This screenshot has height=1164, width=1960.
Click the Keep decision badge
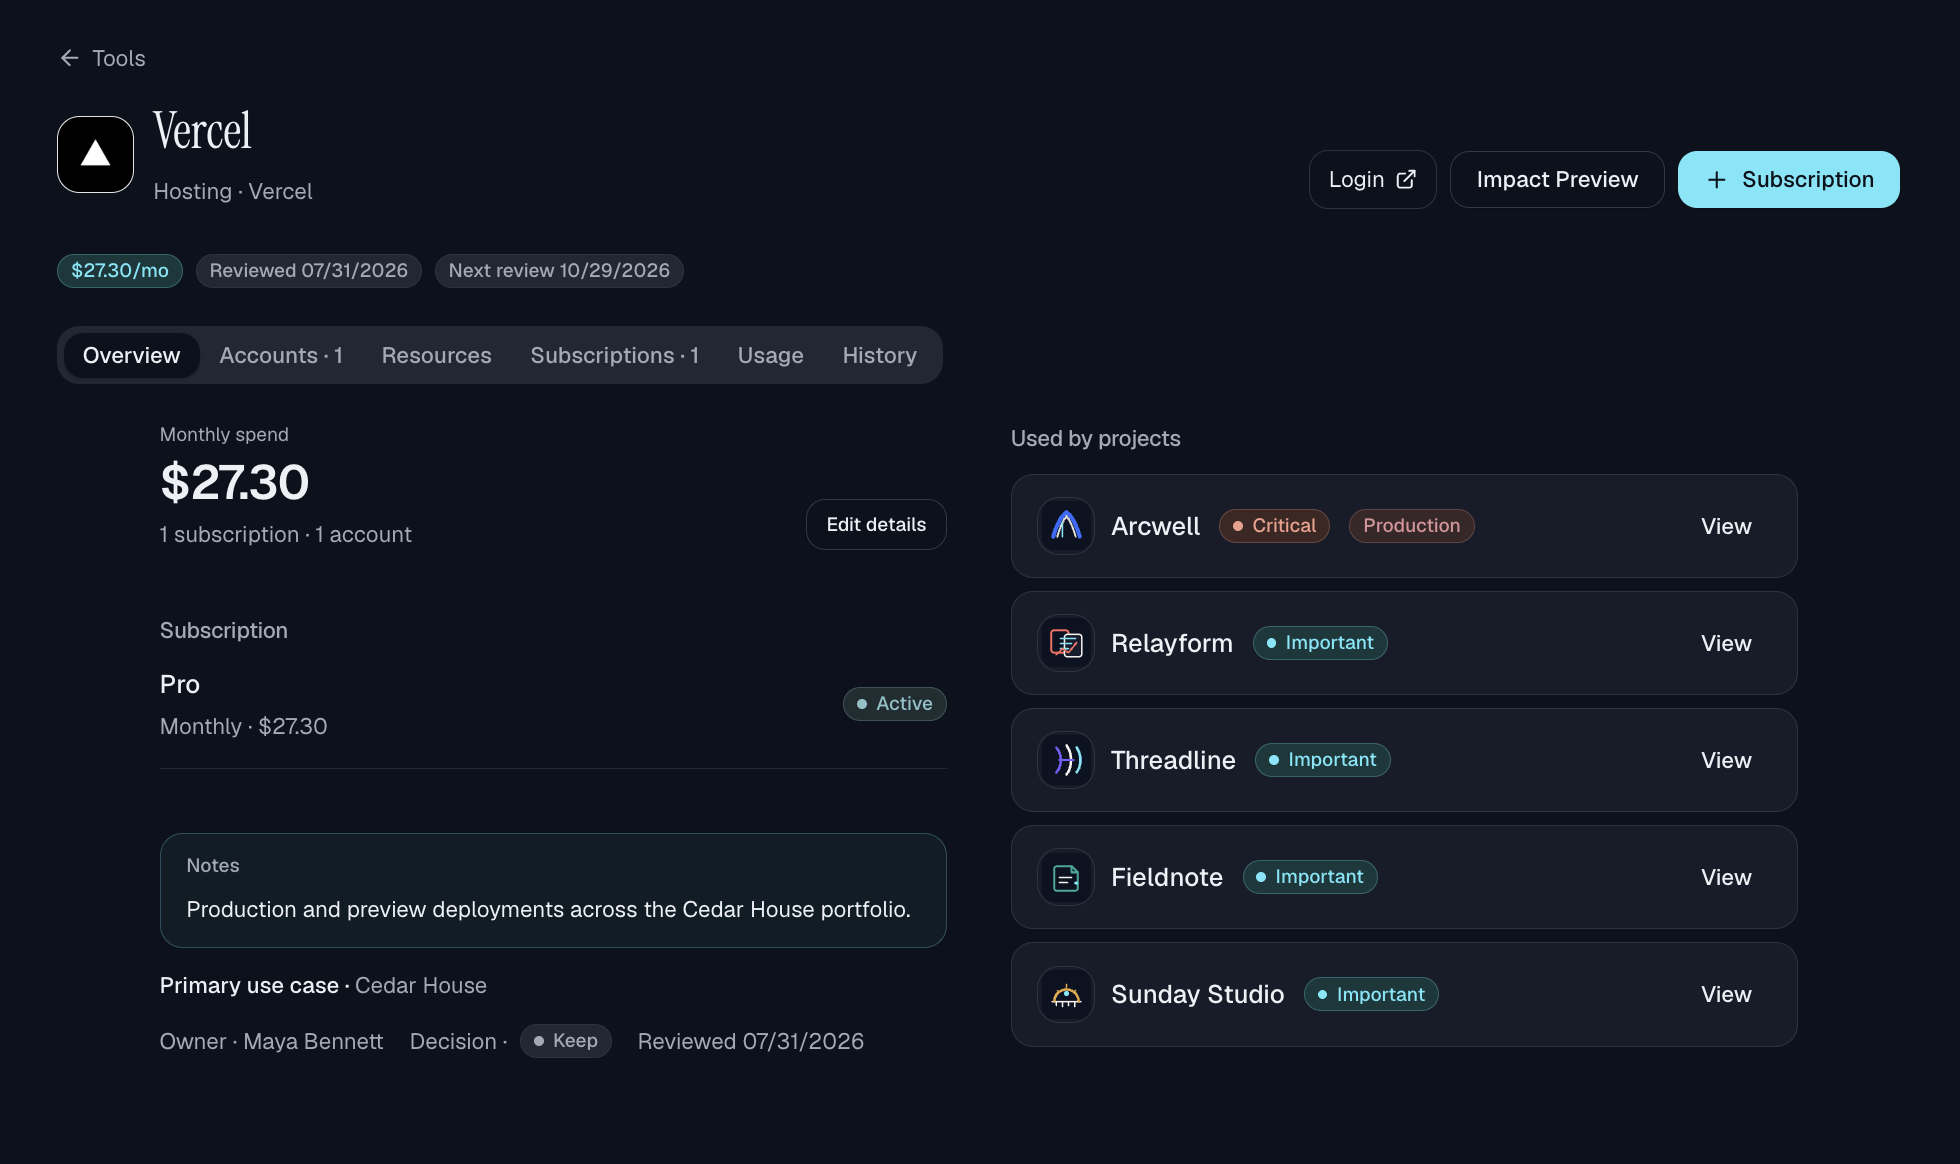[x=565, y=1041]
